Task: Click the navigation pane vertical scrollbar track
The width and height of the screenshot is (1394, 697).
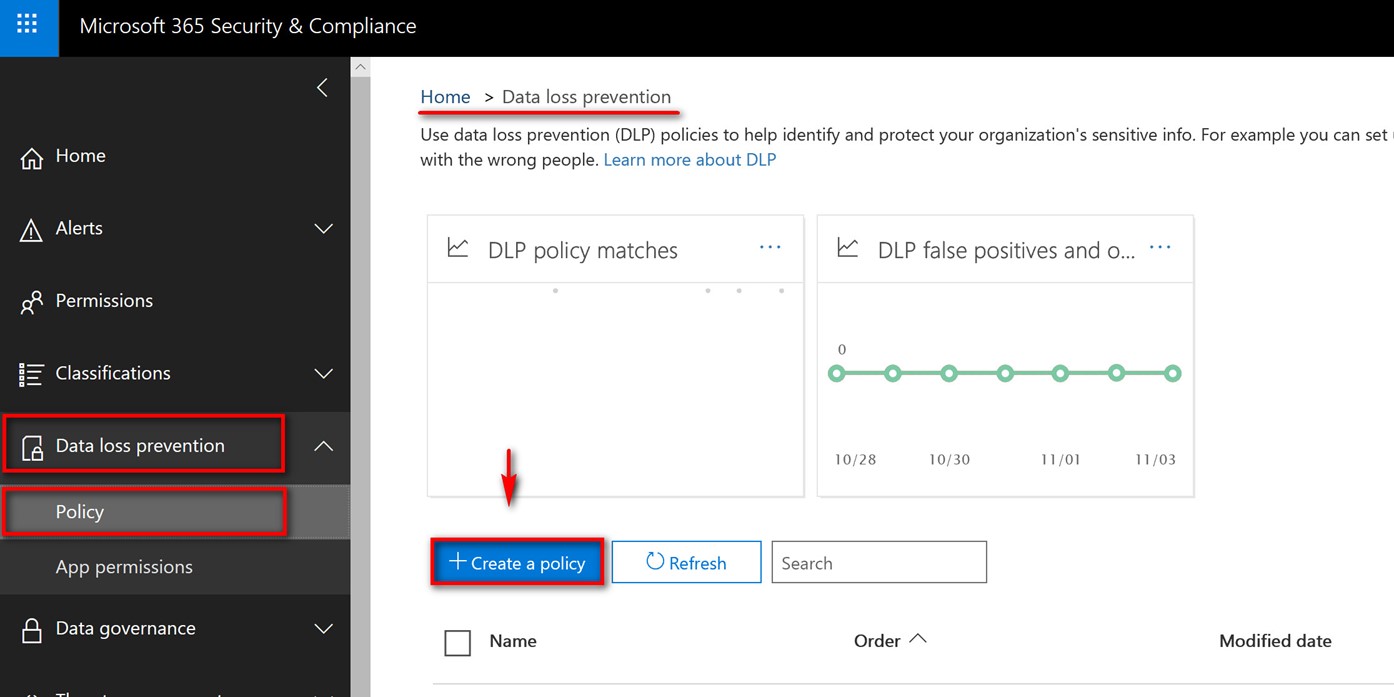Action: pyautogui.click(x=361, y=386)
